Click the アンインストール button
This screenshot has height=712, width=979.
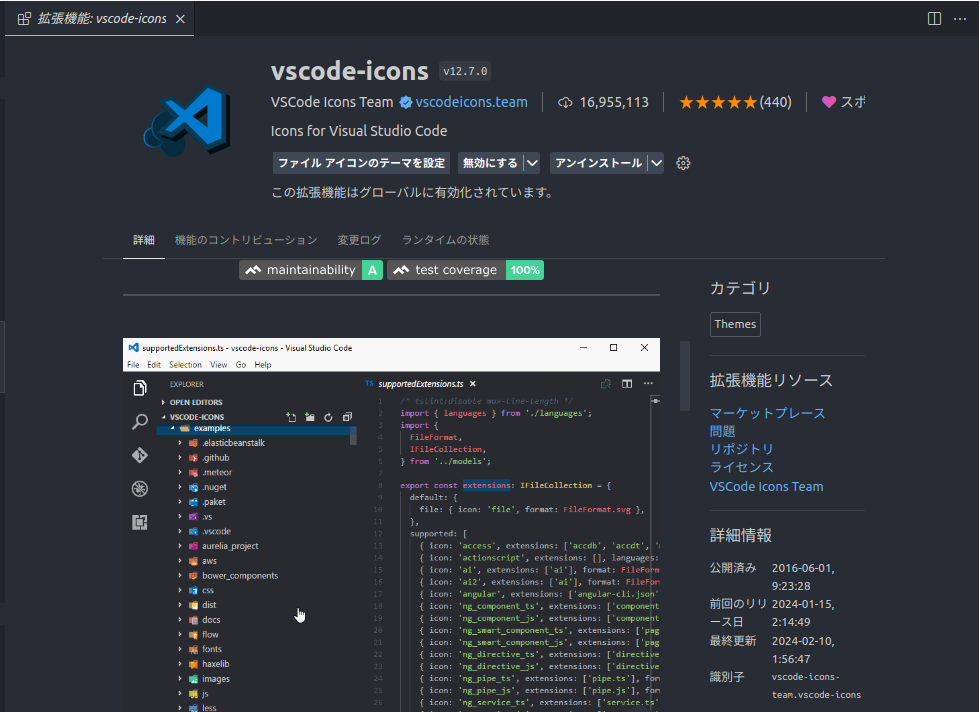[x=598, y=163]
